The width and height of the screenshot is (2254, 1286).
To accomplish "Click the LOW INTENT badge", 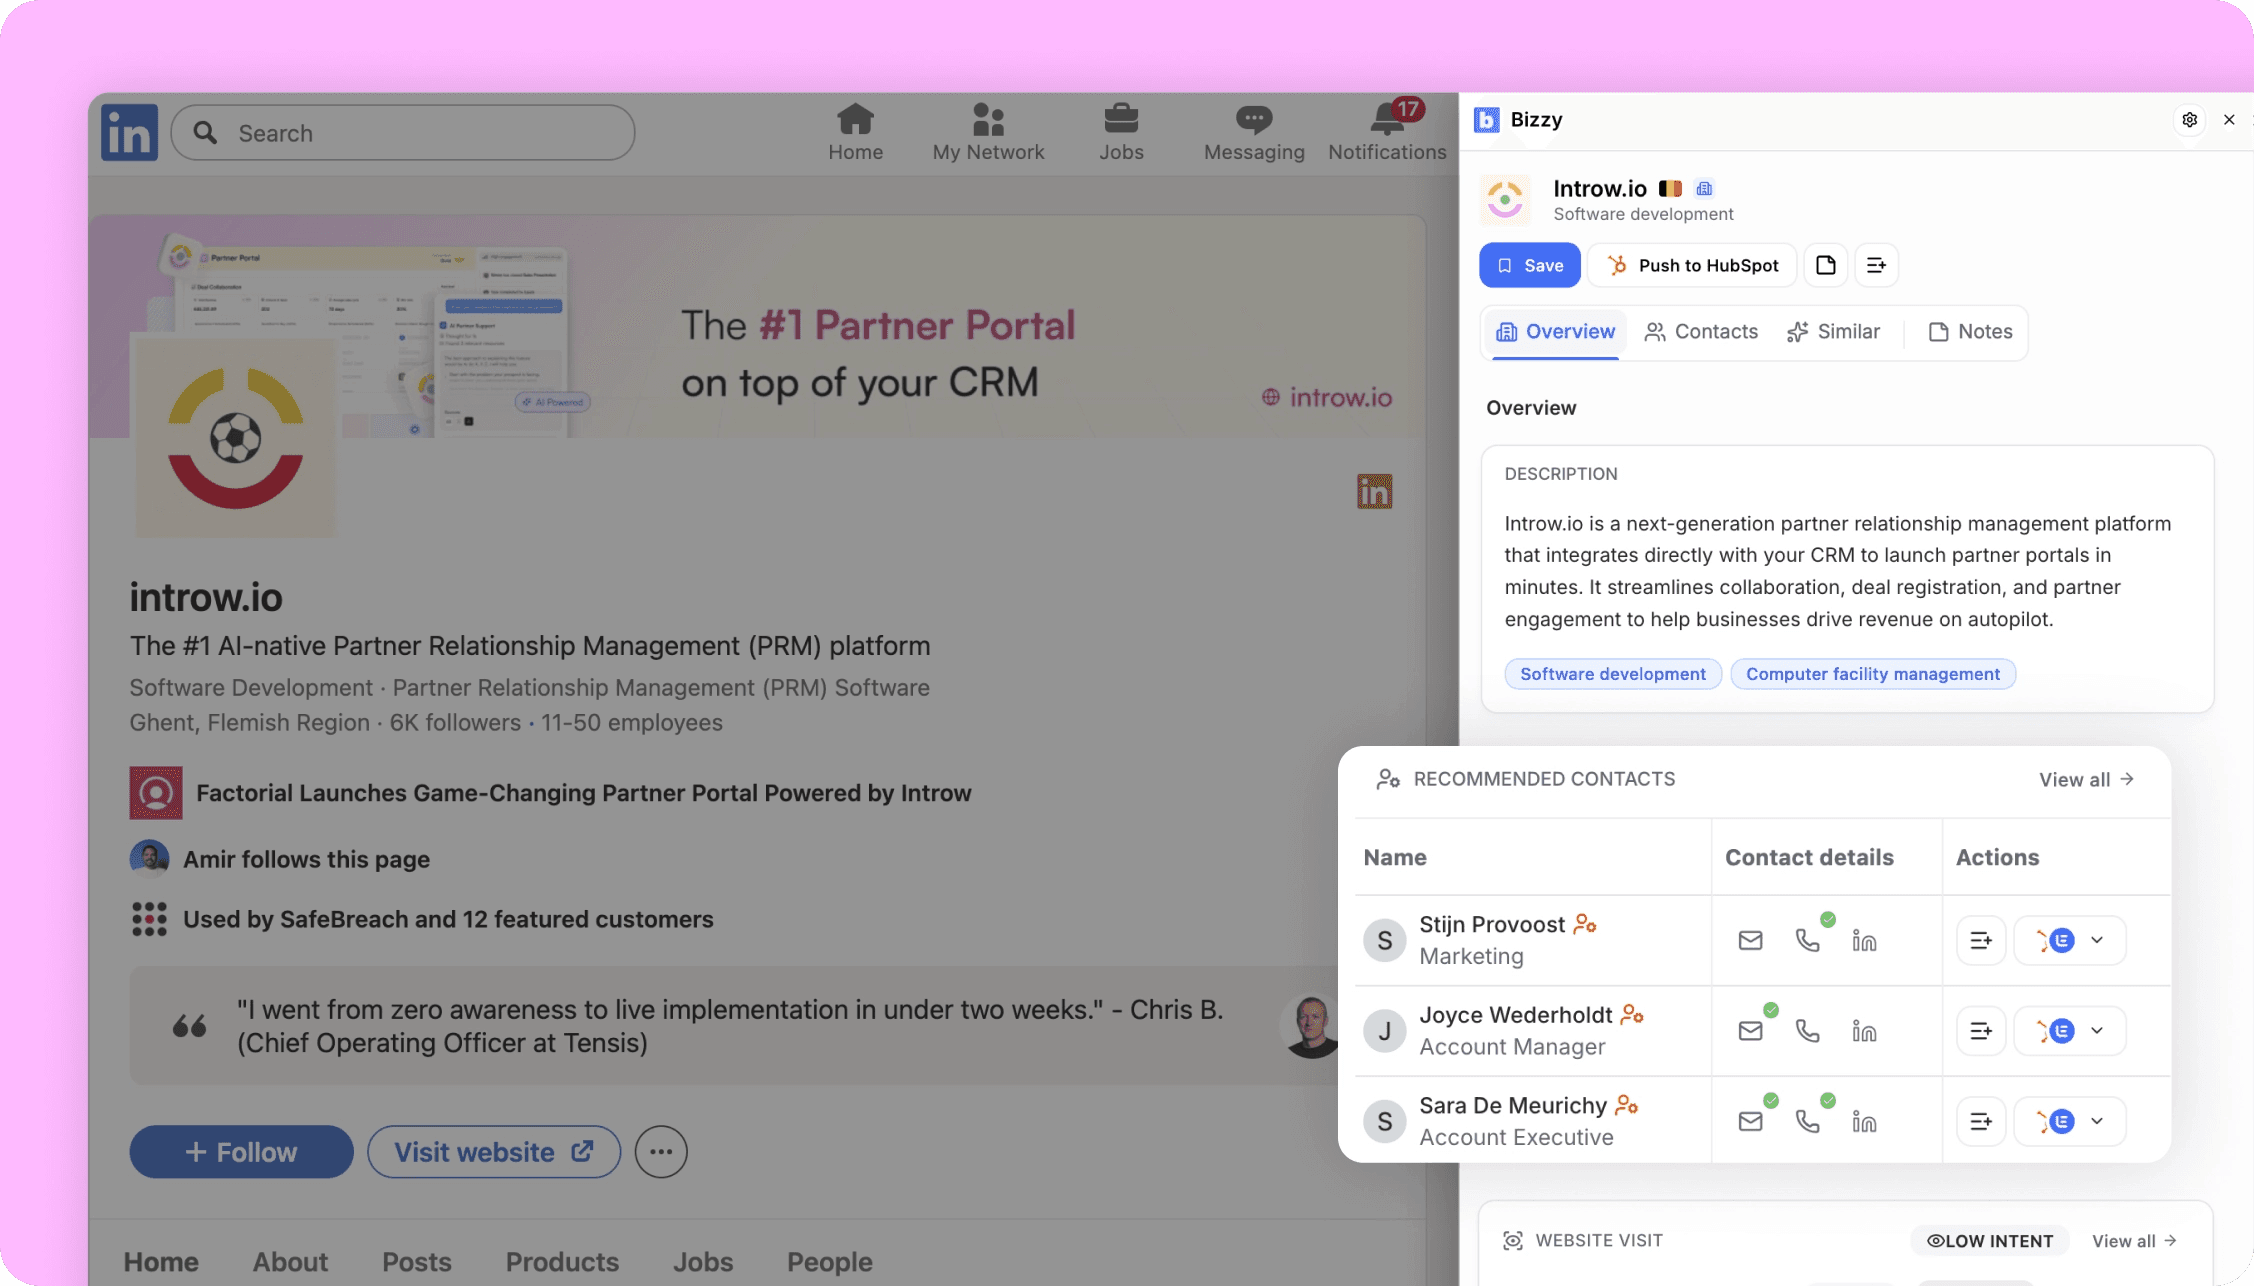I will point(1990,1241).
